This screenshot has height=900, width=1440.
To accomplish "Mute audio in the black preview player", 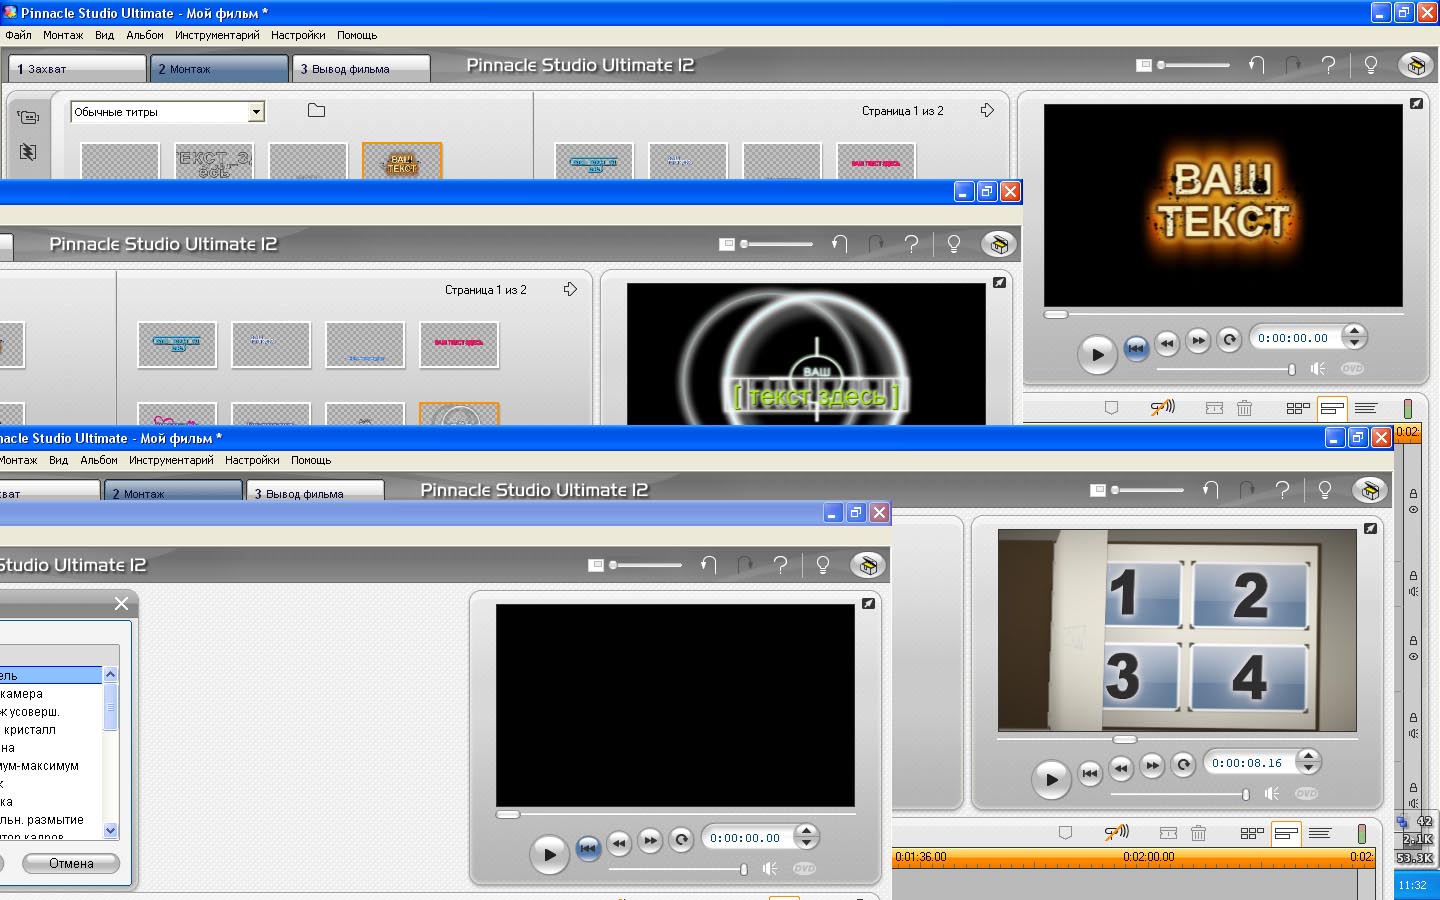I will (770, 869).
